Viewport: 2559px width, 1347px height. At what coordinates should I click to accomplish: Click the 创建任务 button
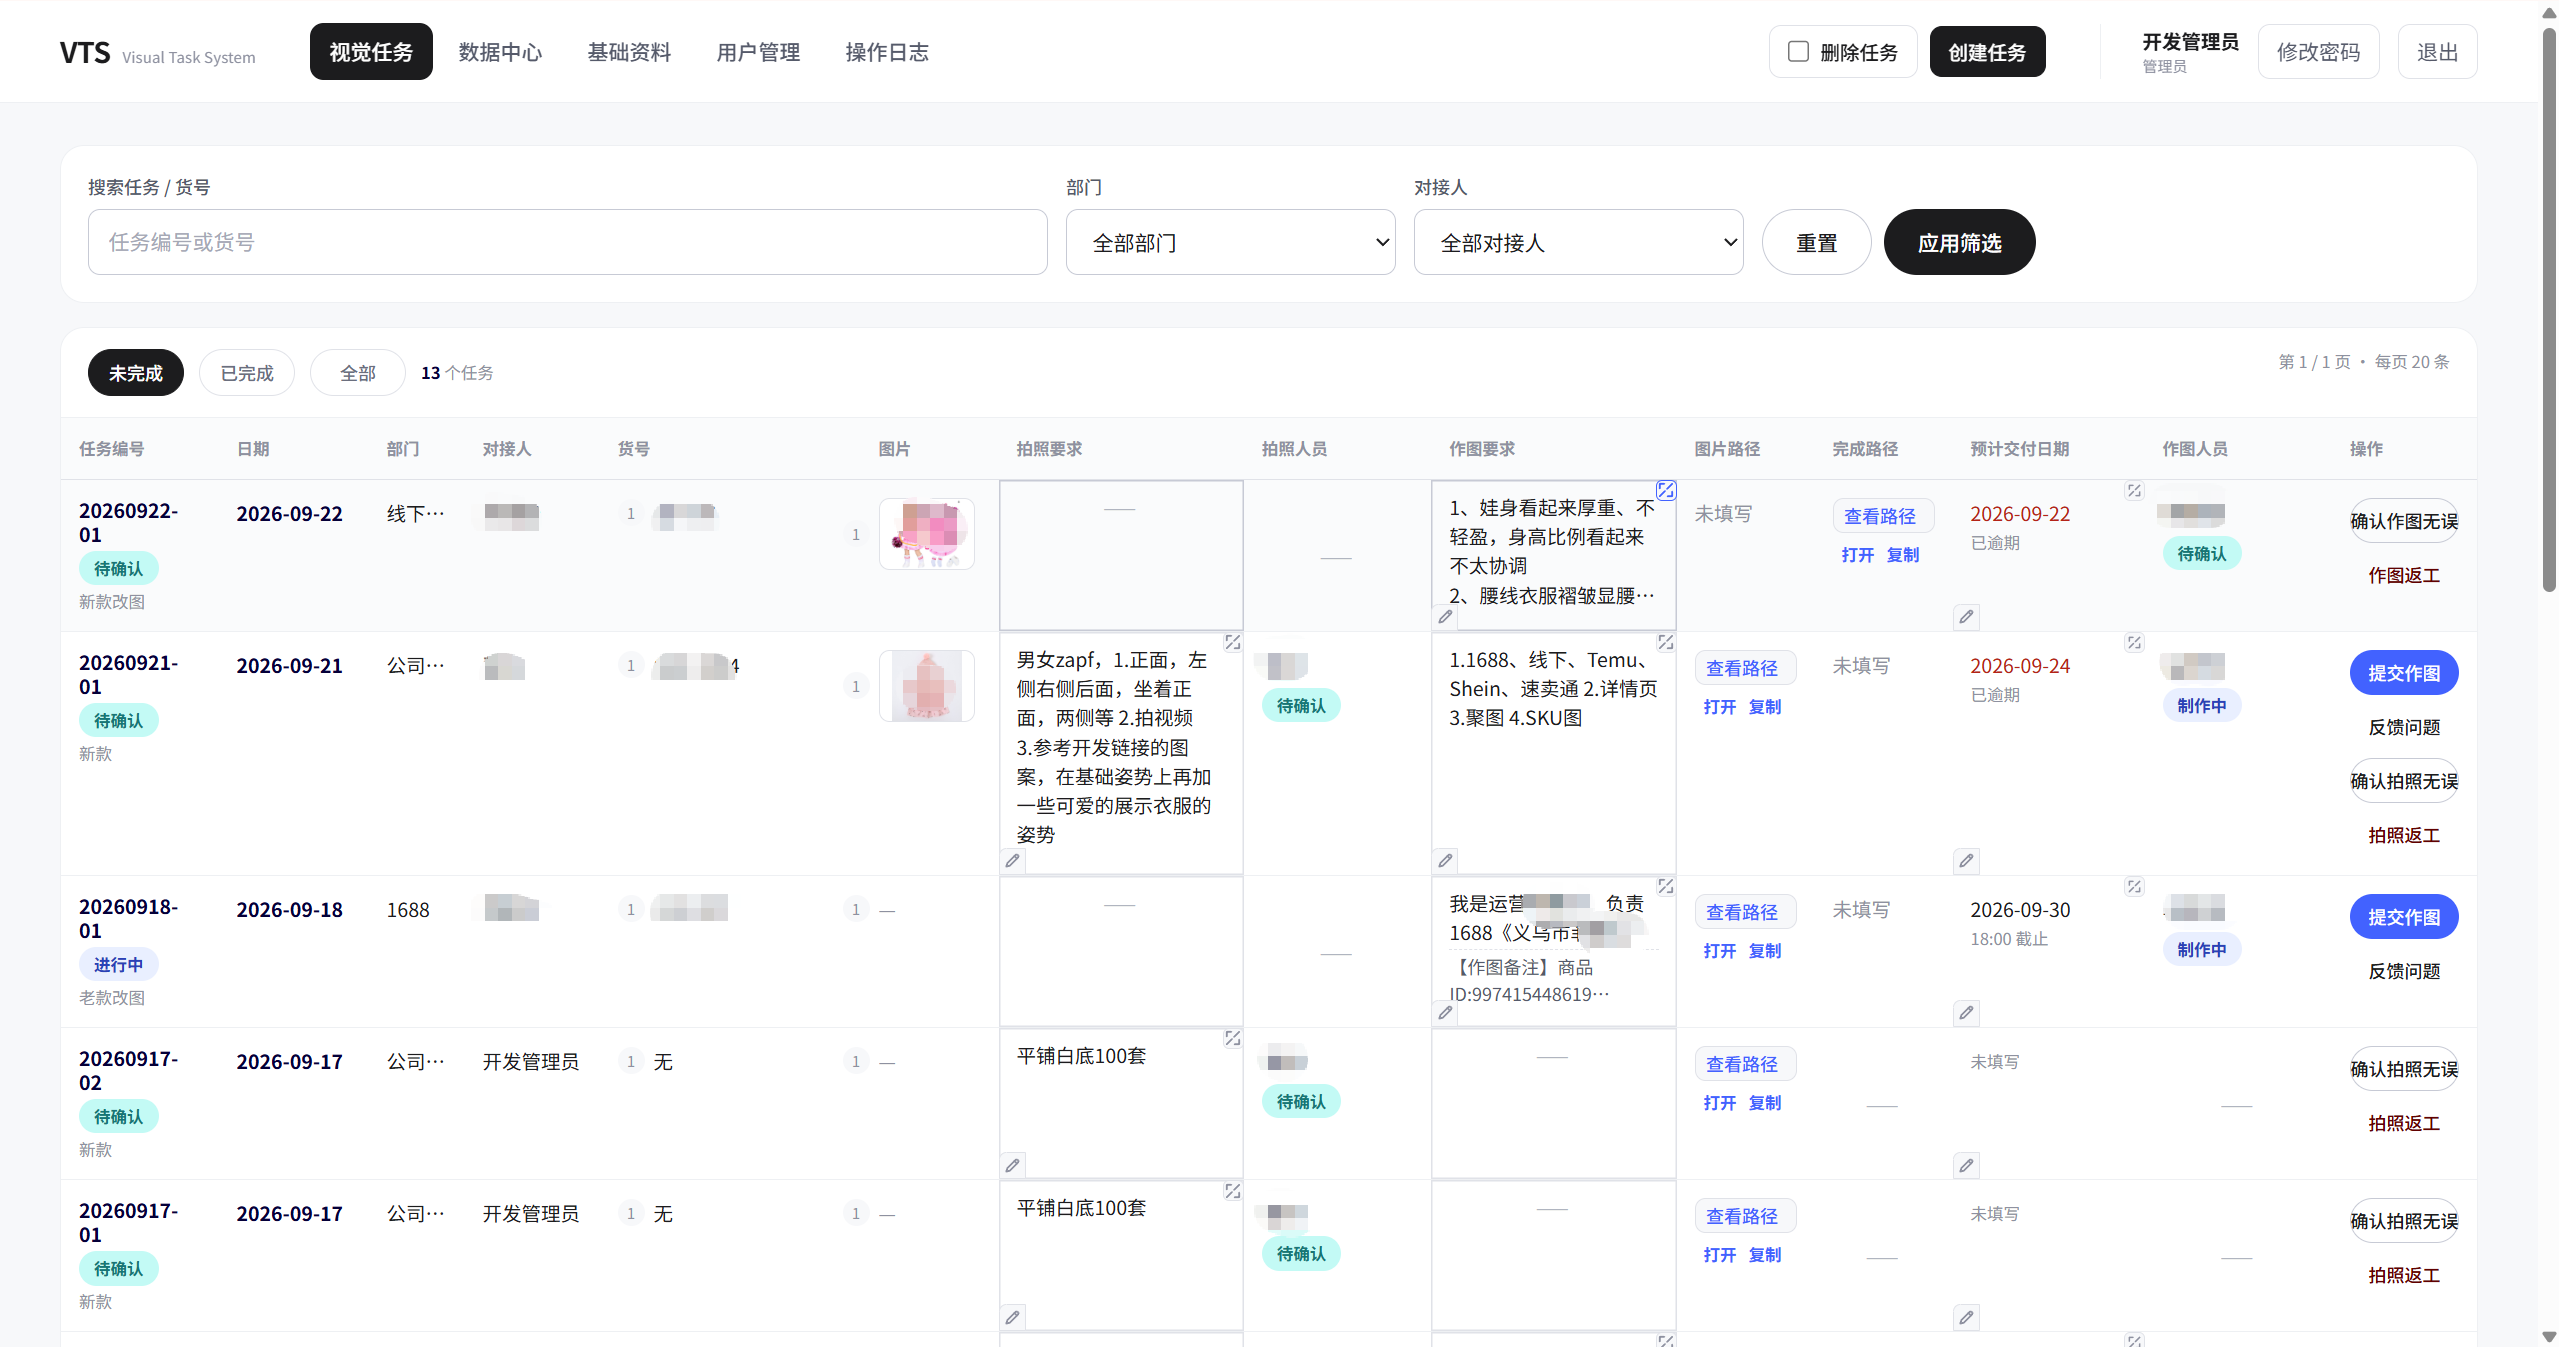coord(1987,52)
